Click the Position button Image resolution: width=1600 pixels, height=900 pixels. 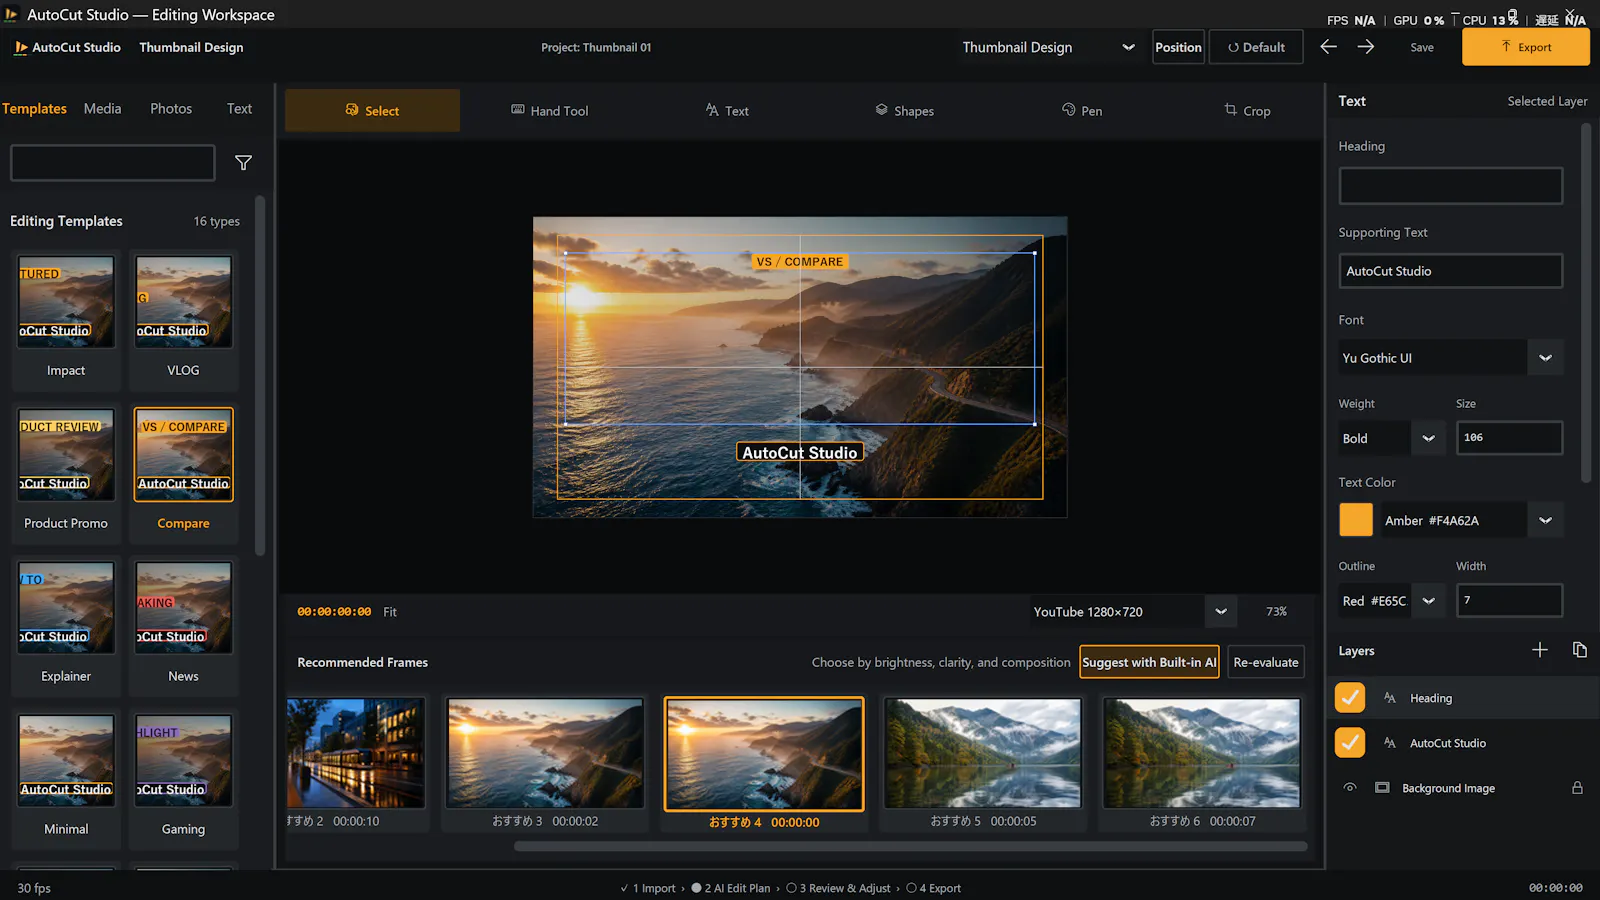pos(1178,47)
